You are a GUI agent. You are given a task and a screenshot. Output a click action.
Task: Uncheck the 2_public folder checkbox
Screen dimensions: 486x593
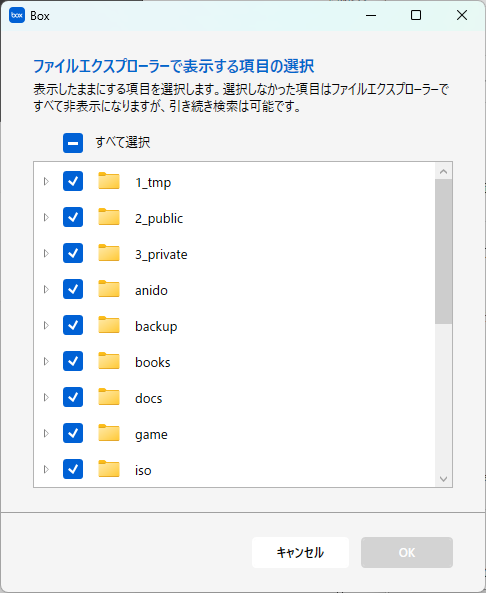pos(73,217)
